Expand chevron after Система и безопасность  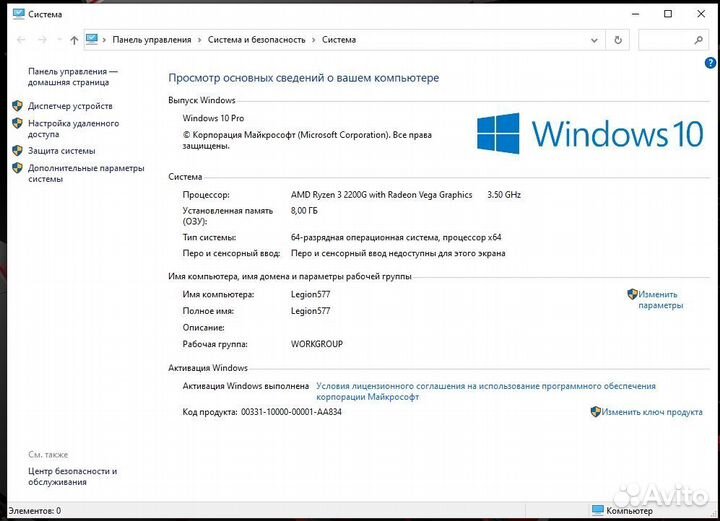(314, 40)
